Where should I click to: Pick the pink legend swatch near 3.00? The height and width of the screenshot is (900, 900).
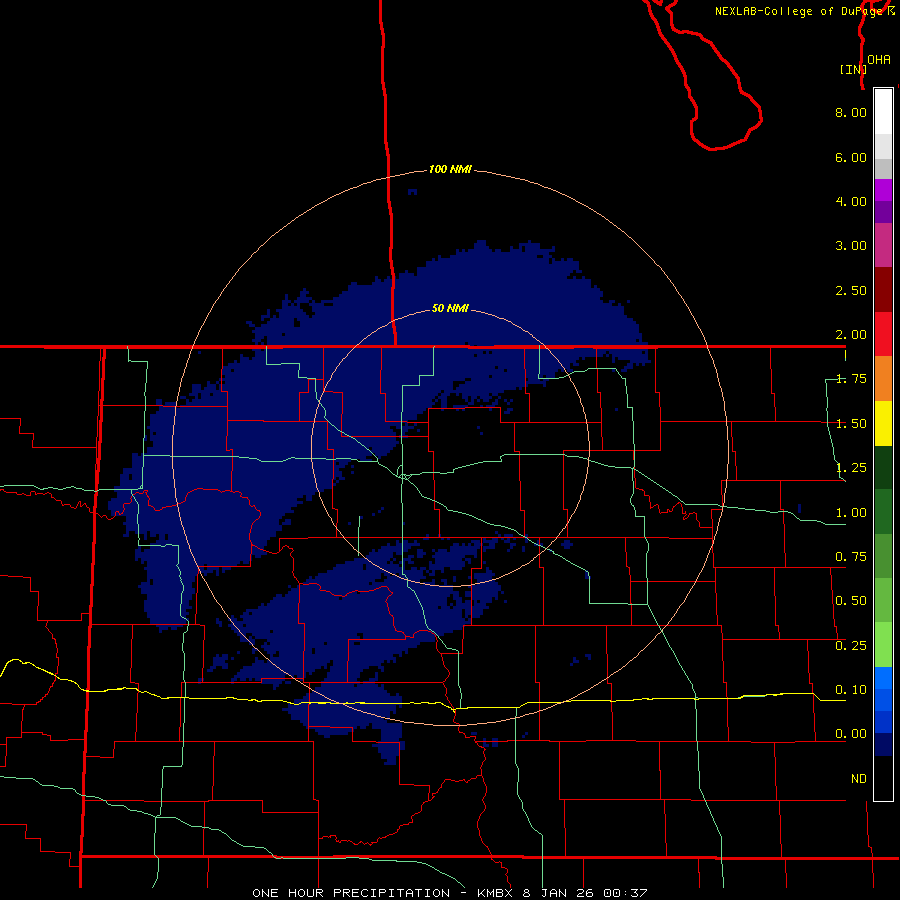tap(883, 245)
